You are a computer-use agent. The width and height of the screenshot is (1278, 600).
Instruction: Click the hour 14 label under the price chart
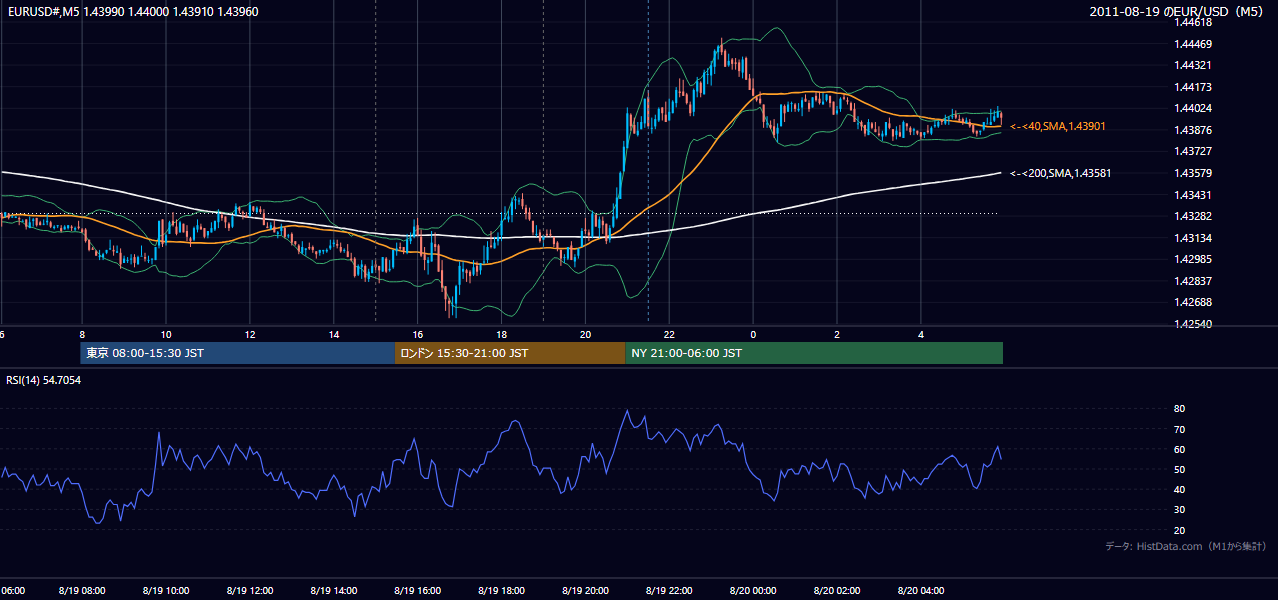(334, 334)
